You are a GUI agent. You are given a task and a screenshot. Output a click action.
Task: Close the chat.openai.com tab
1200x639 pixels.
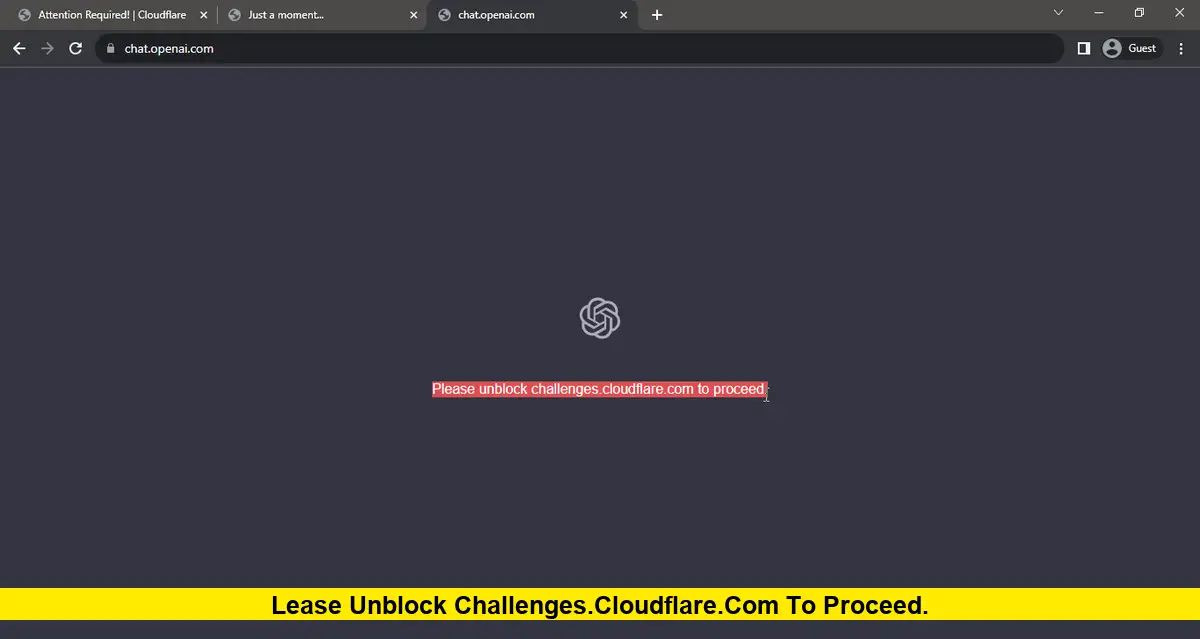[623, 15]
